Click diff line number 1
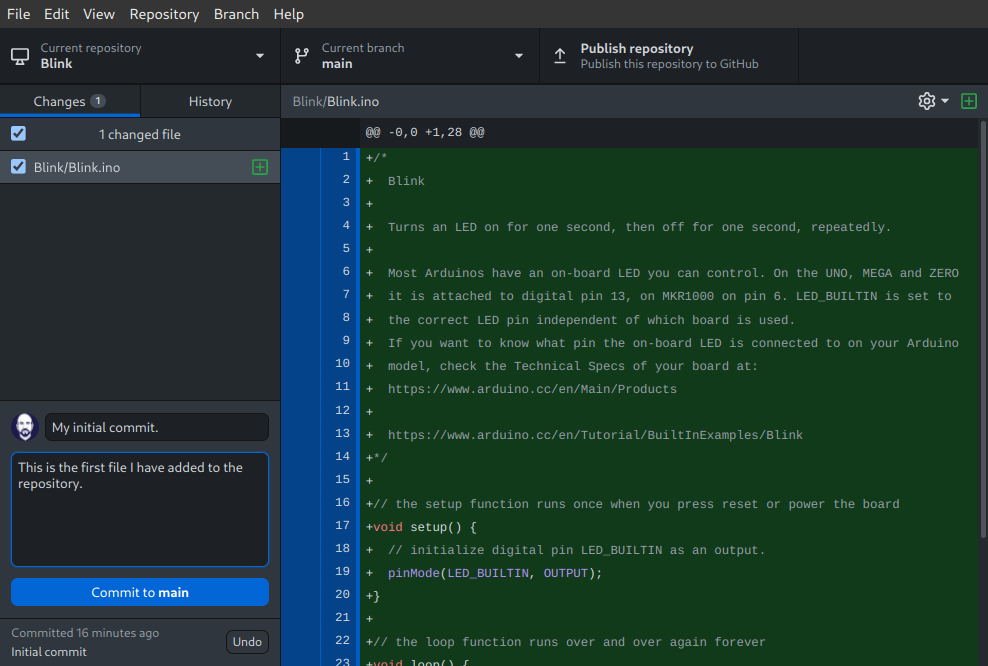988x666 pixels. coord(346,156)
